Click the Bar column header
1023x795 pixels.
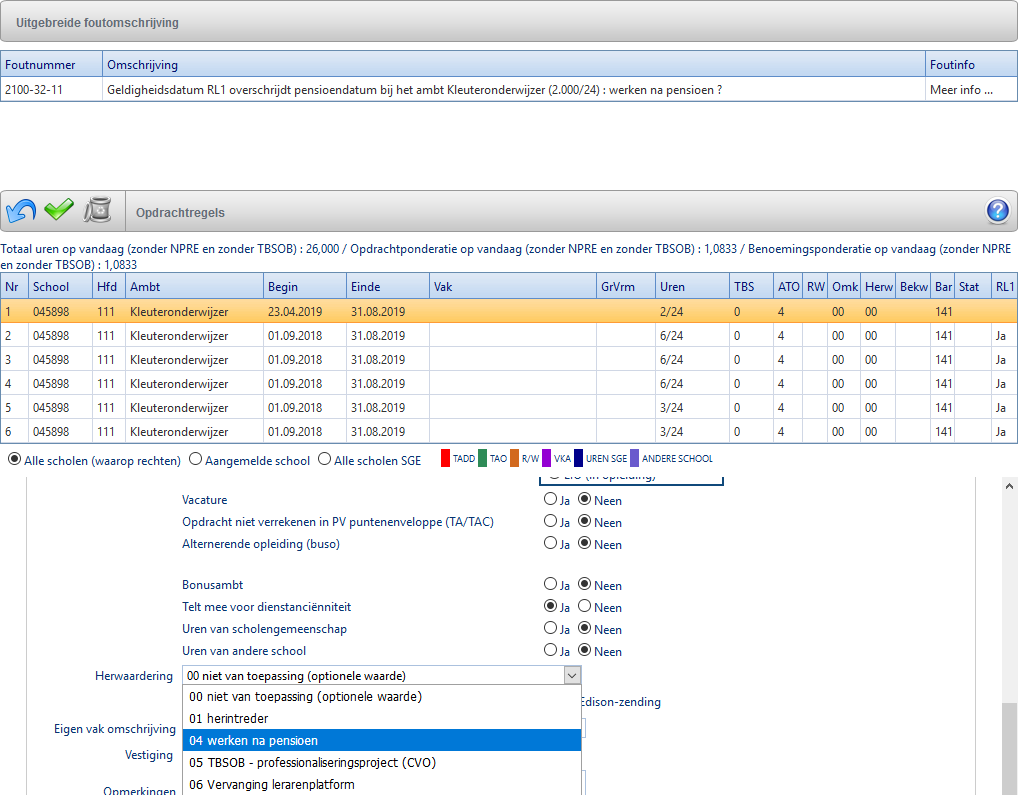pos(943,286)
